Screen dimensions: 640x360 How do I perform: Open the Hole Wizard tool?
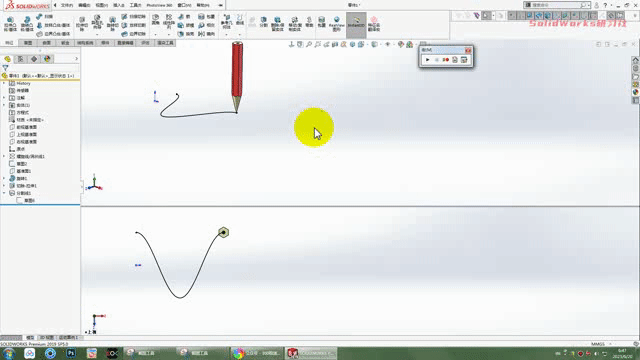tap(97, 22)
